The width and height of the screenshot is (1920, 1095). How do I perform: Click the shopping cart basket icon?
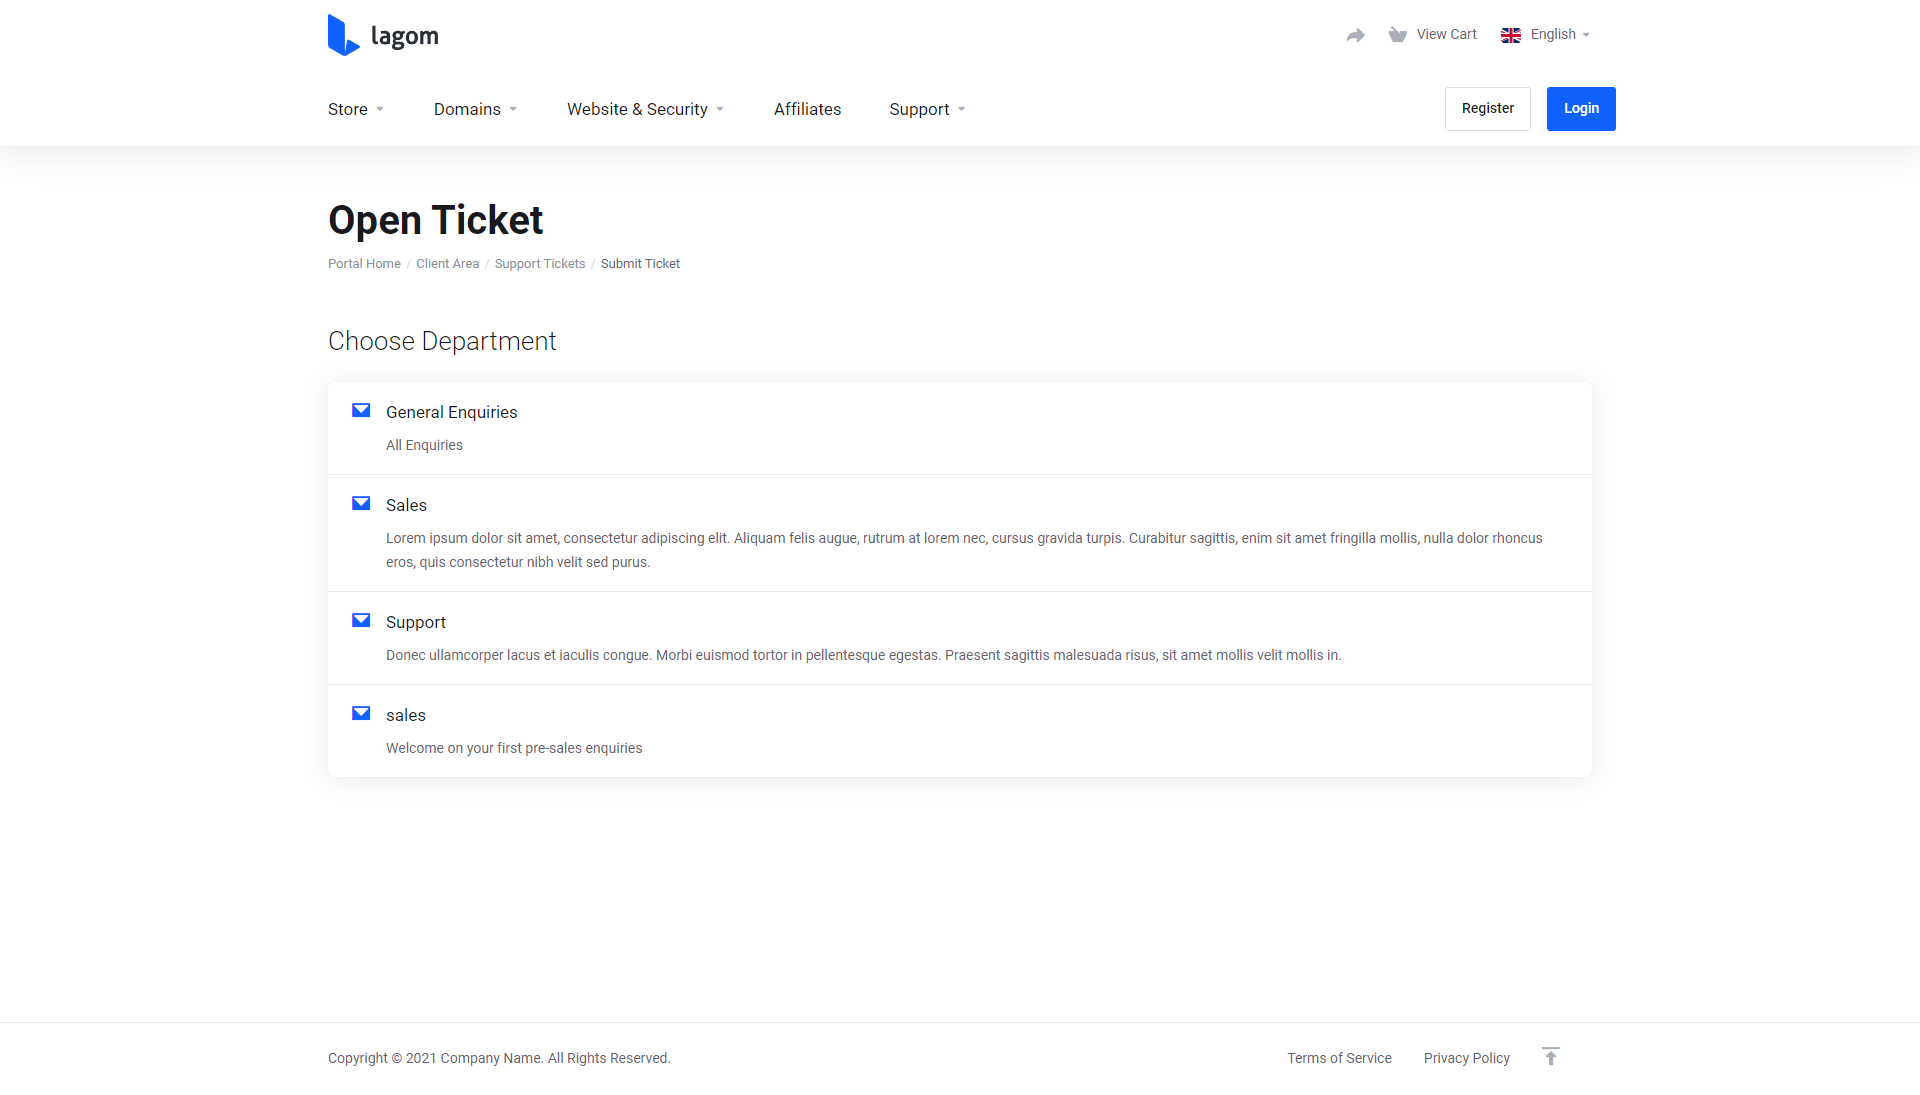(1397, 35)
